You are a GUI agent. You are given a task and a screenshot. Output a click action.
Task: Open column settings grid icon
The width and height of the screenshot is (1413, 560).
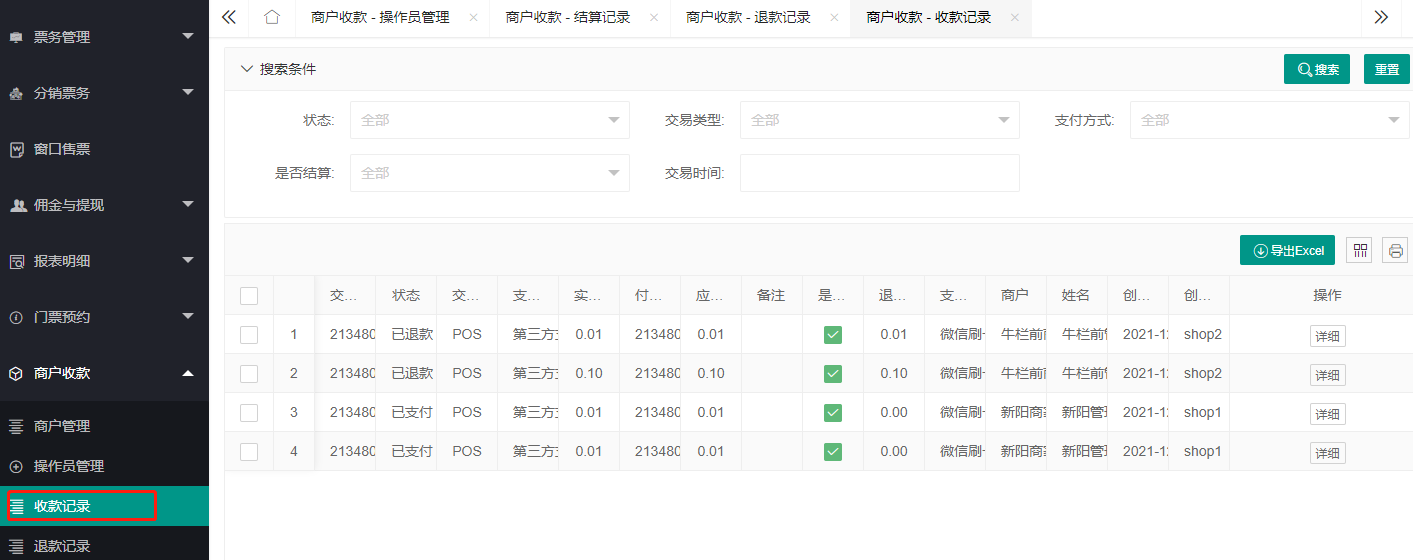[x=1359, y=250]
